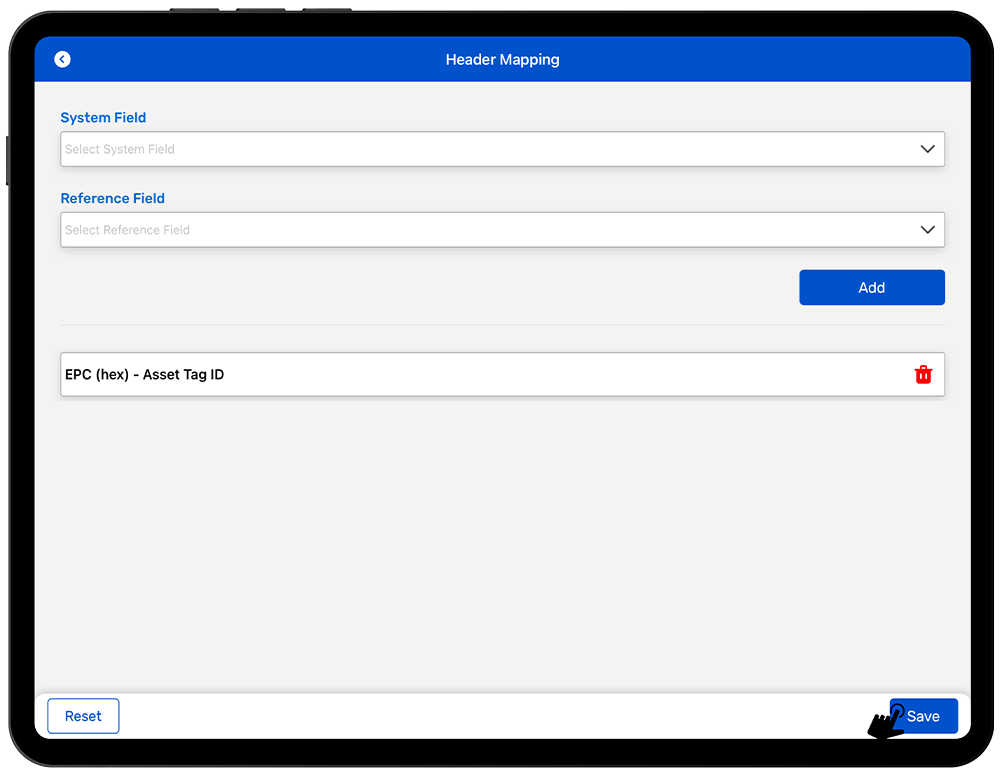
Task: Delete the EPC (hex) mapping with trash icon
Action: tap(923, 375)
